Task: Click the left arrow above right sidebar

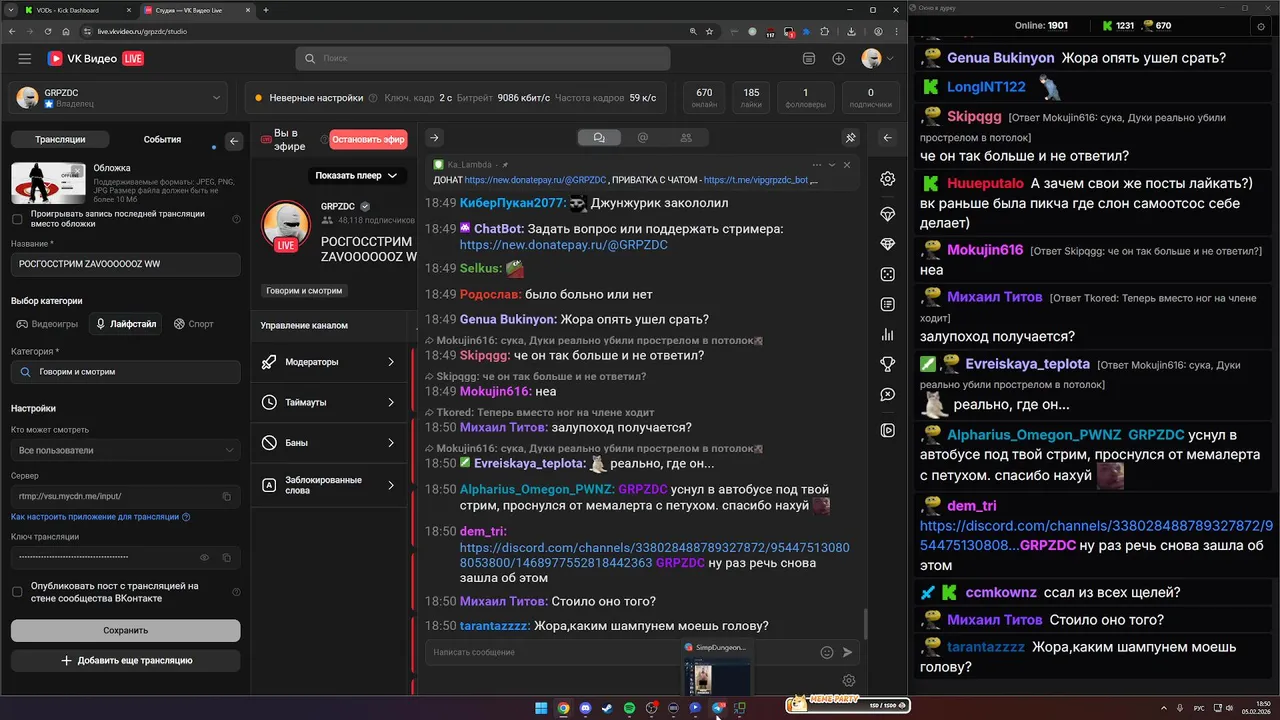Action: 887,138
